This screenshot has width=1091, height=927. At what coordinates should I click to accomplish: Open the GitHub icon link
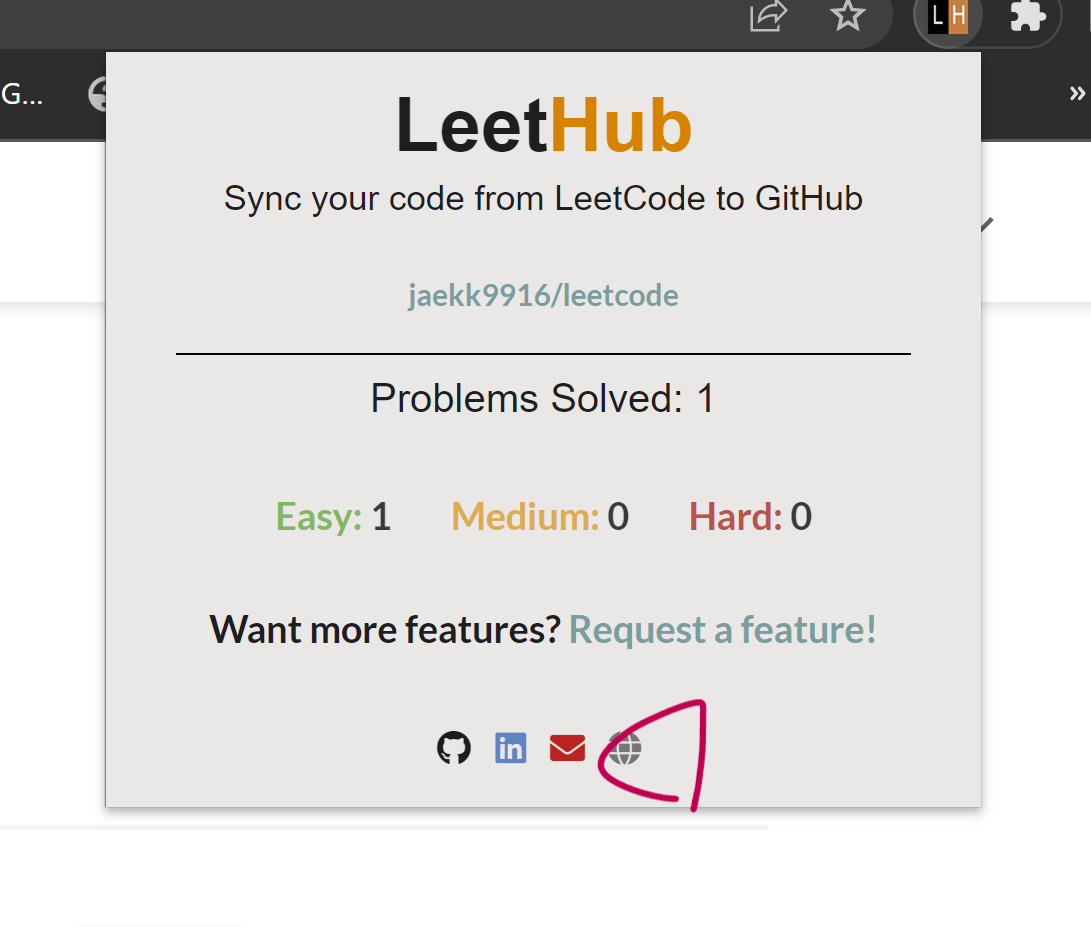pos(454,748)
